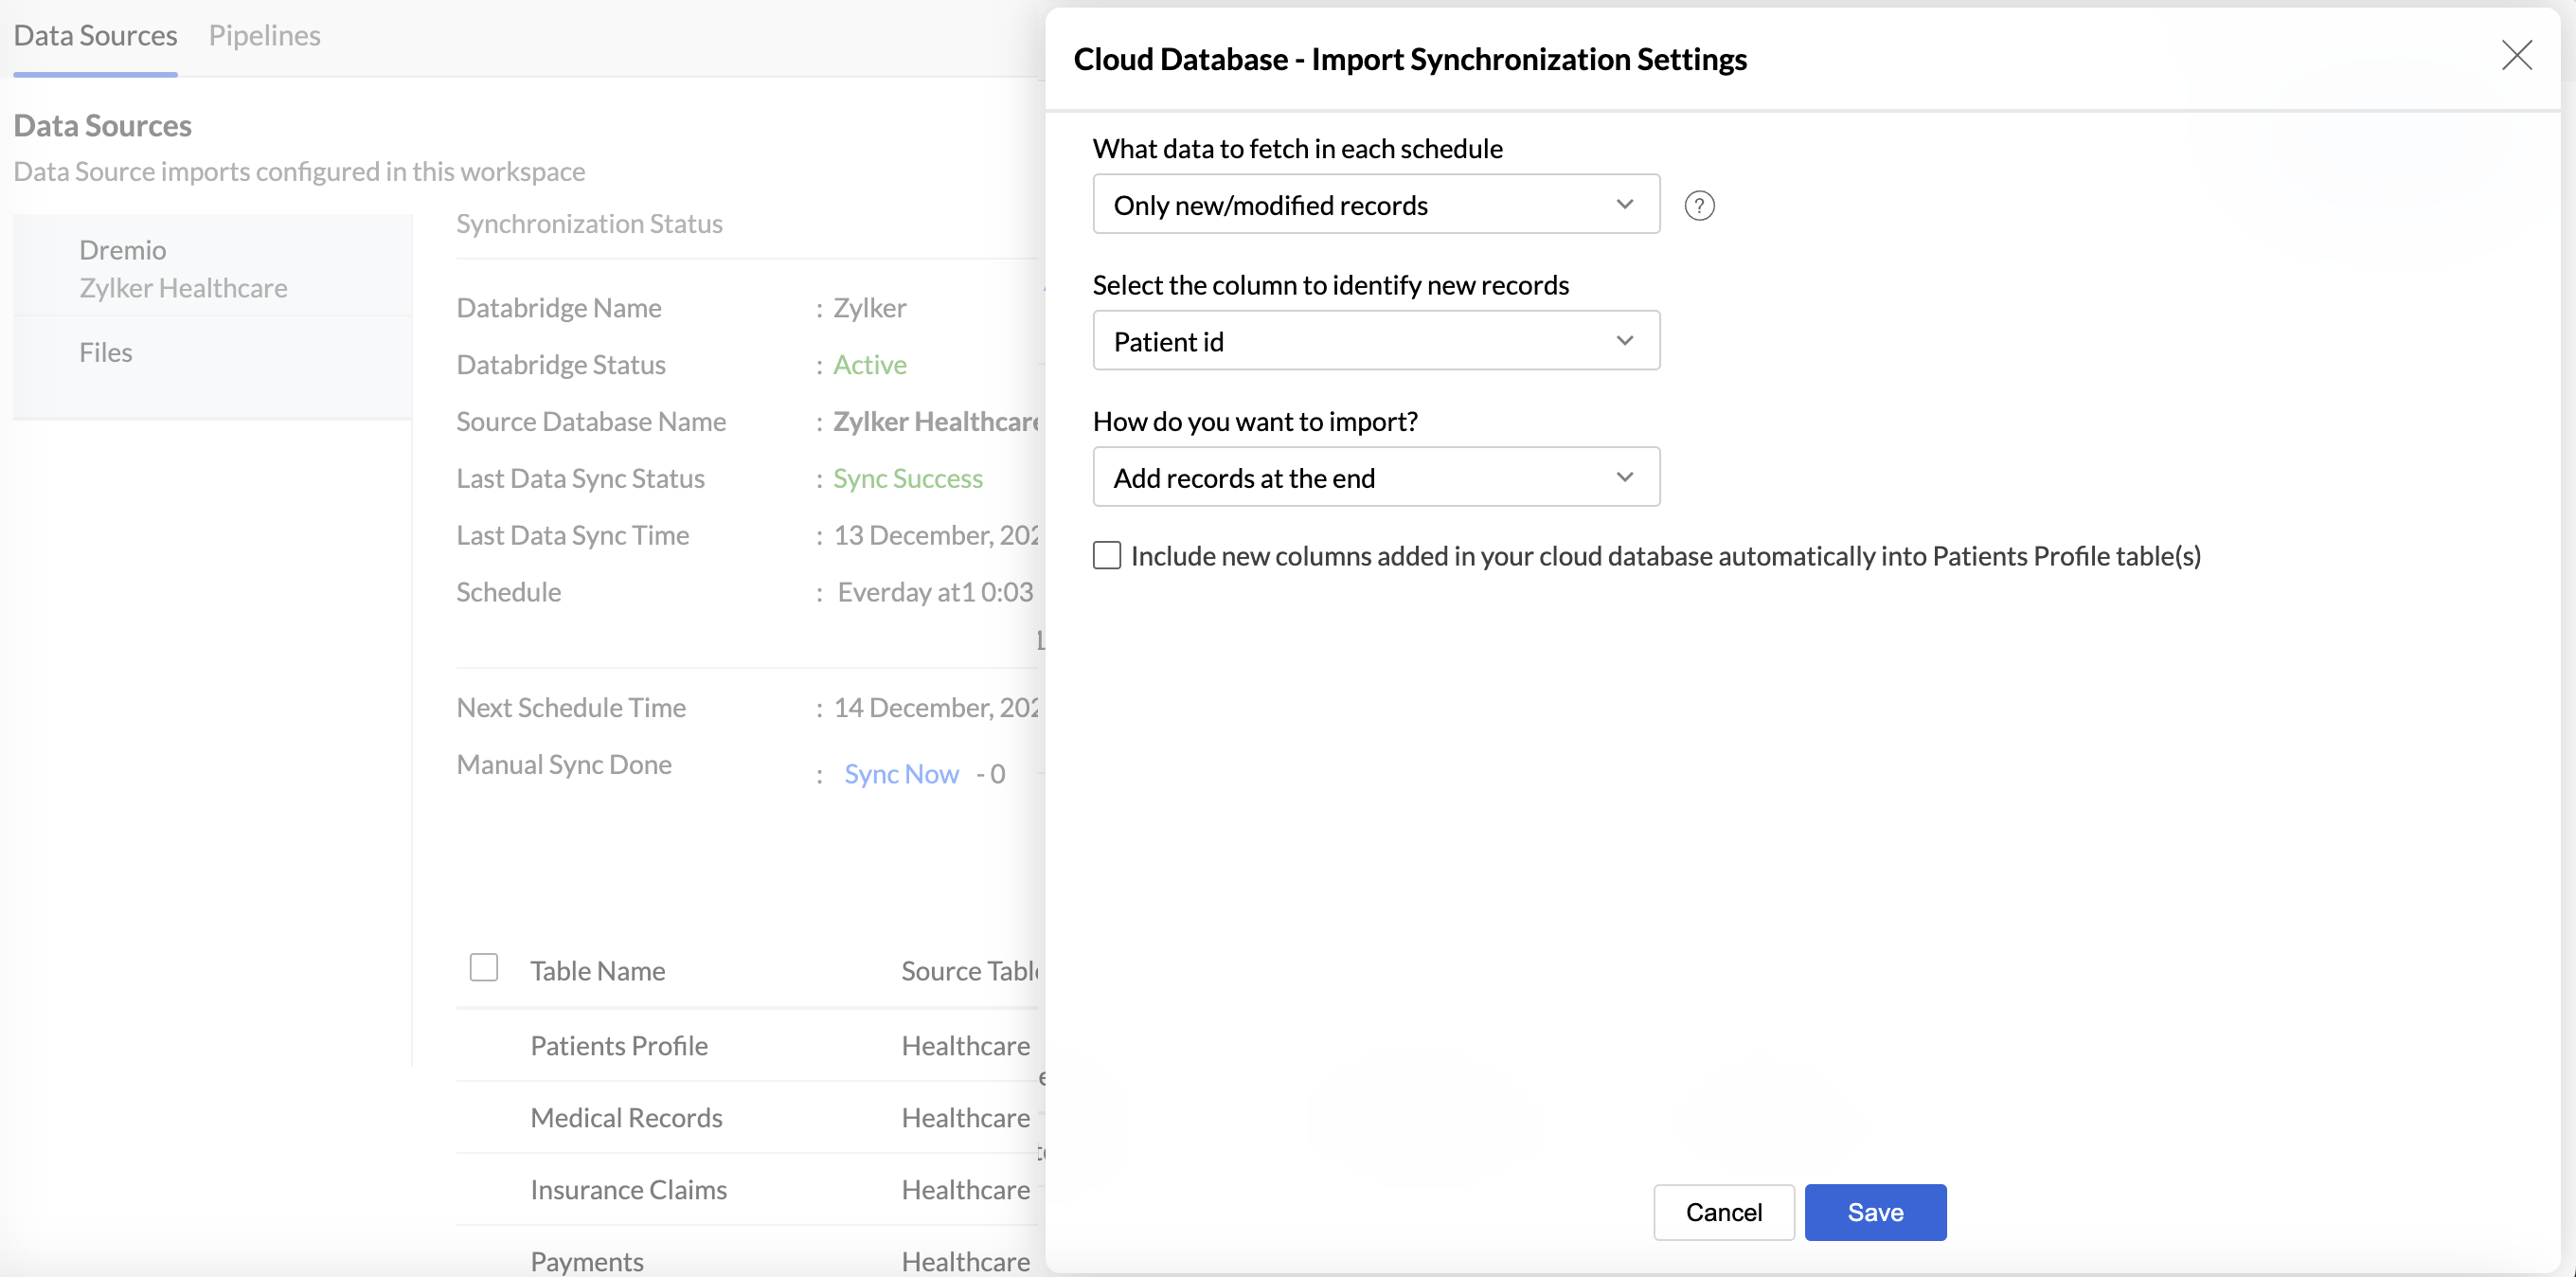Toggle select-all checkbox next to Table Name

(x=484, y=967)
